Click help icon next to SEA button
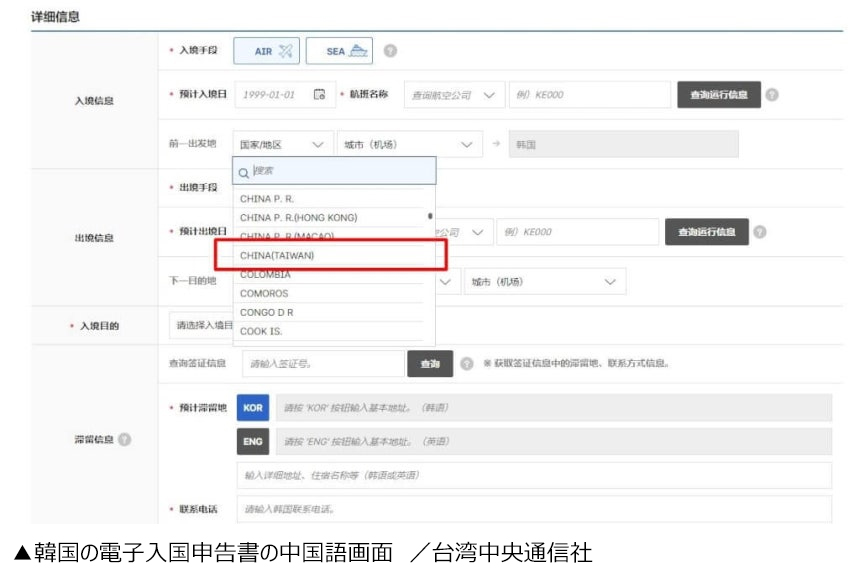Screen dimensions: 860x574 (390, 51)
